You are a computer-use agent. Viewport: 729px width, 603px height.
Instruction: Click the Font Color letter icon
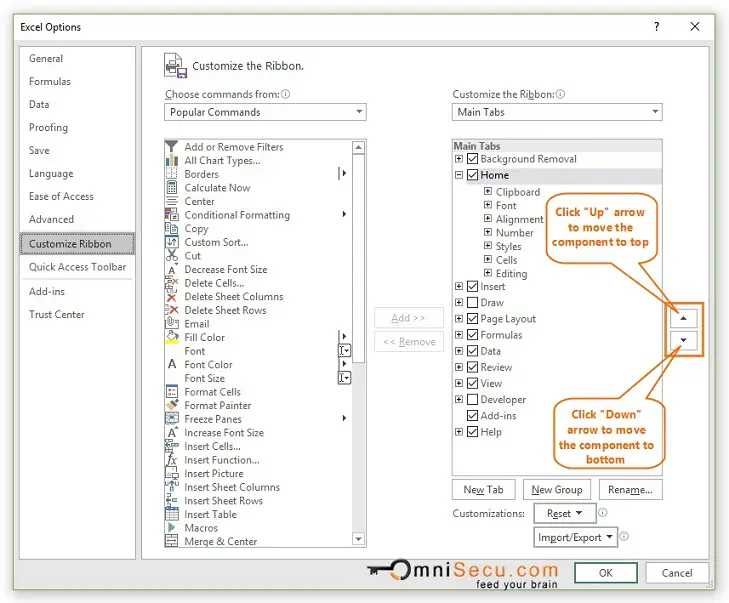click(172, 364)
